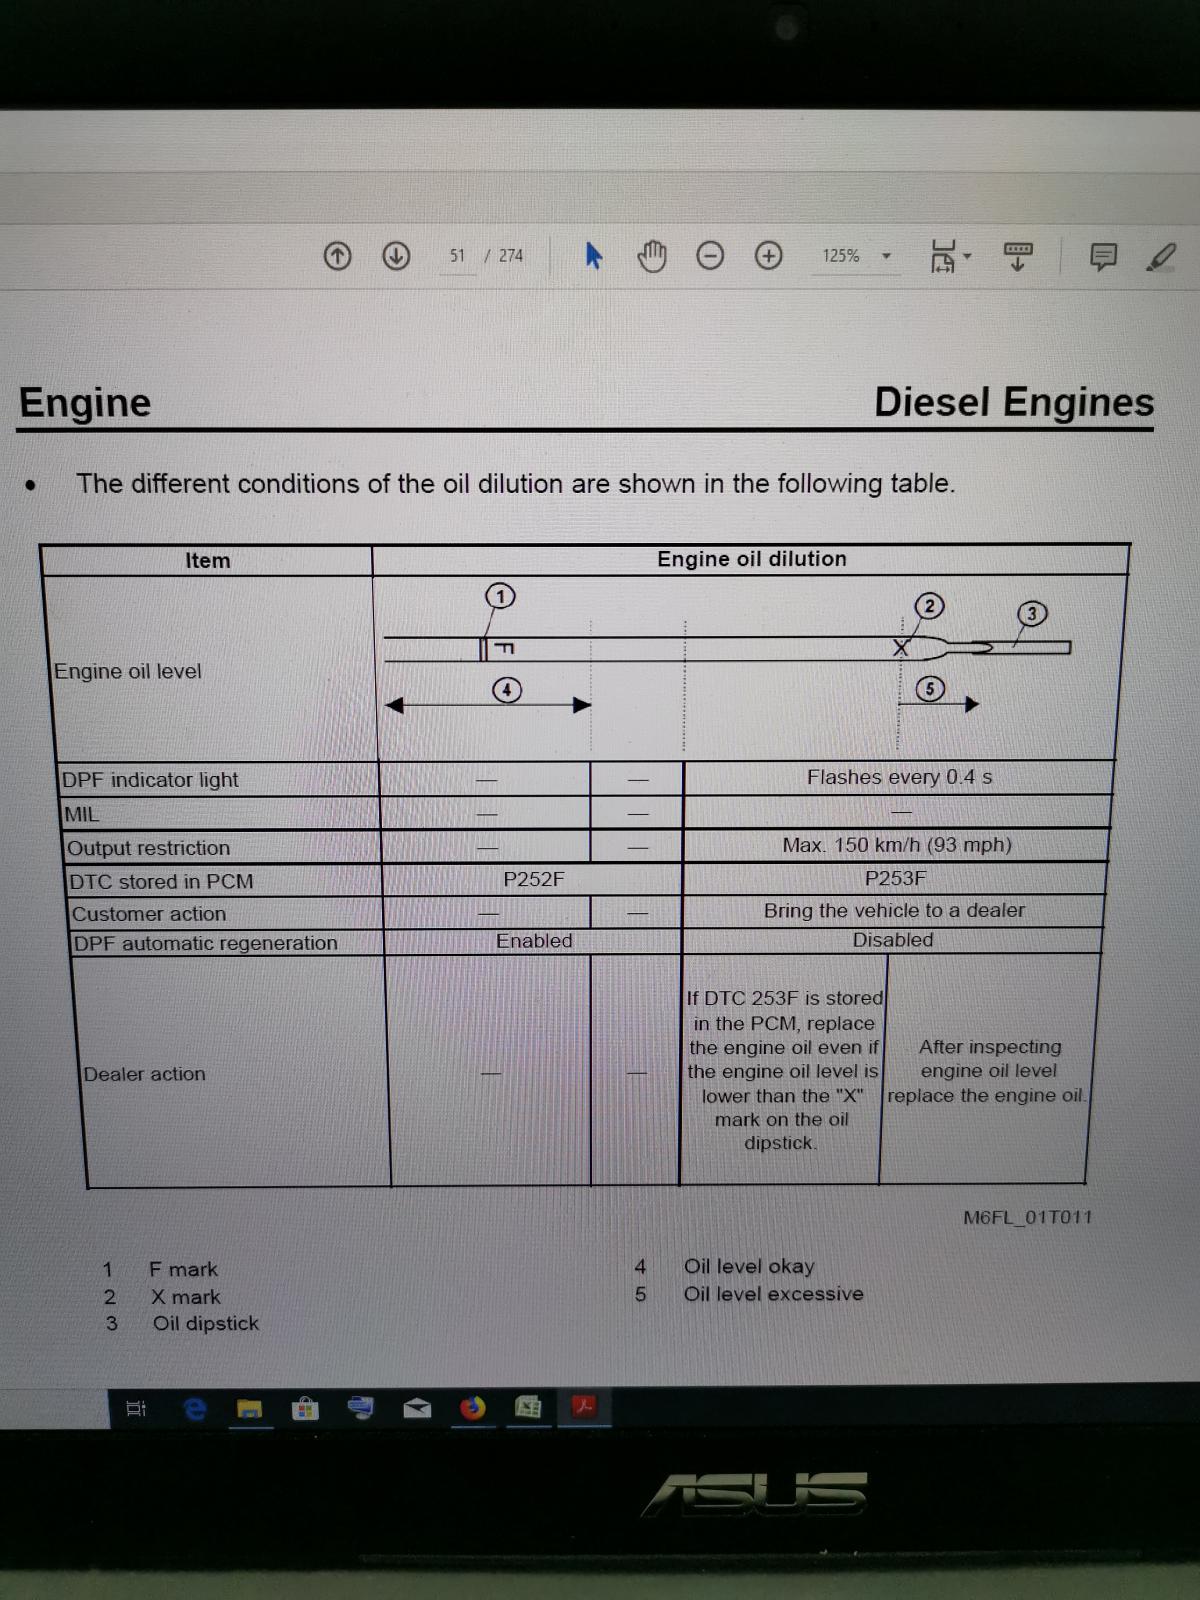Screen dimensions: 1200x1600
Task: Click the 'DPF indicator light' row label
Action: coord(150,780)
